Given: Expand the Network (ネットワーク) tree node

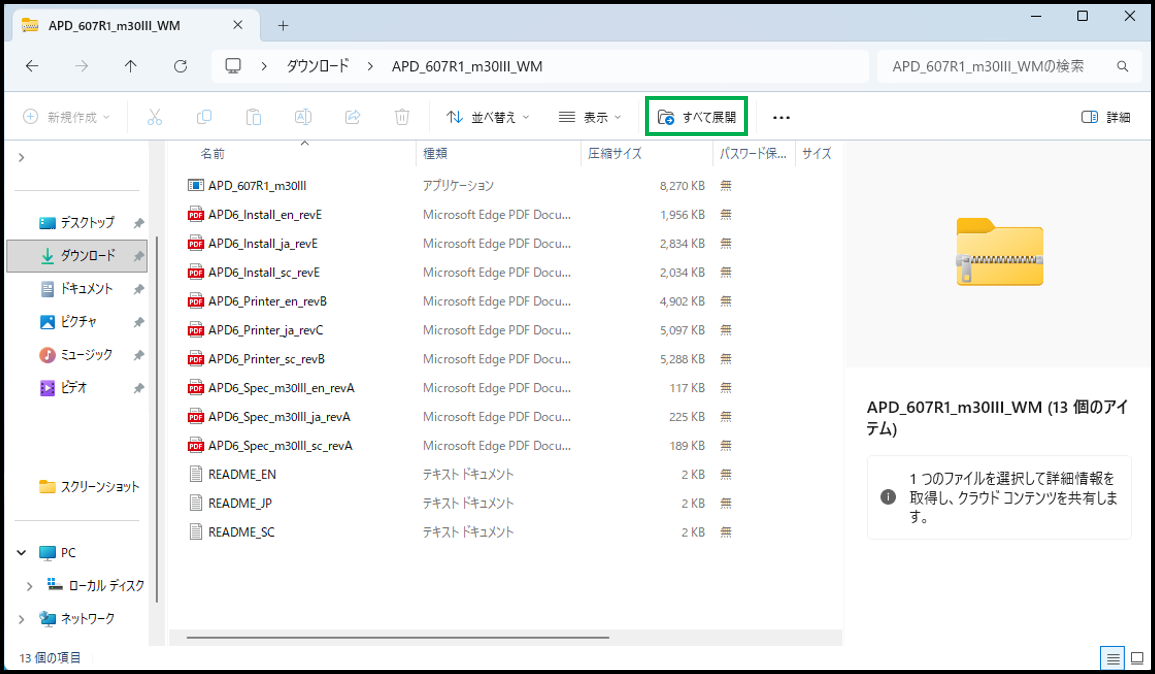Looking at the screenshot, I should coord(22,619).
